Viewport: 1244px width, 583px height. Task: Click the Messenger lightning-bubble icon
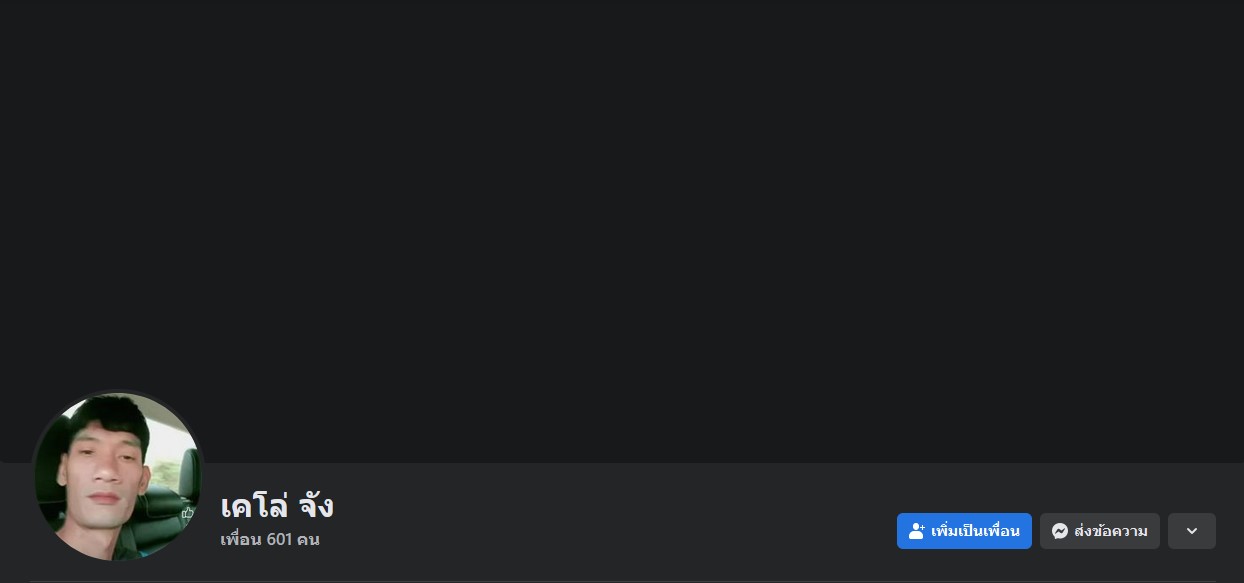[x=1060, y=531]
